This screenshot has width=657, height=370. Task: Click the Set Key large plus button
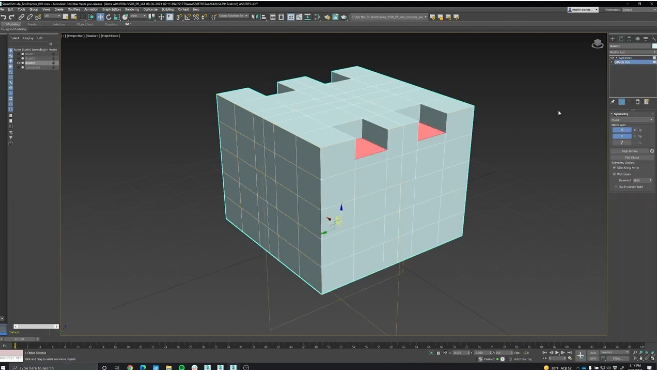pyautogui.click(x=580, y=355)
